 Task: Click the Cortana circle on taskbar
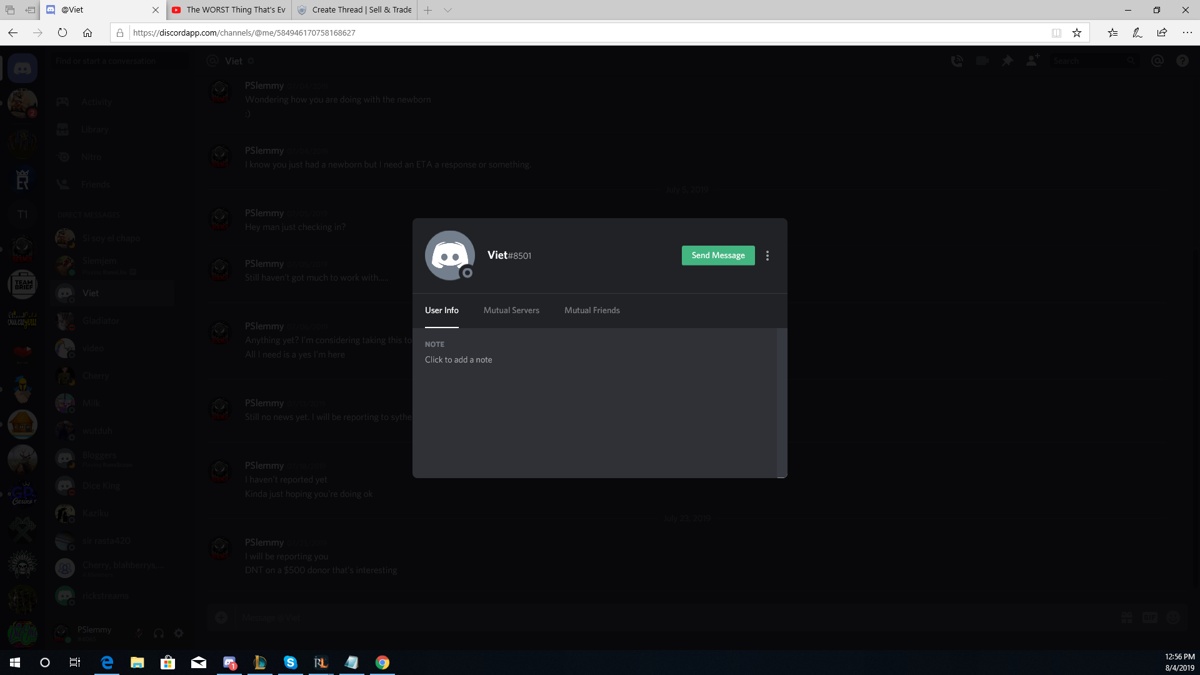pyautogui.click(x=45, y=662)
